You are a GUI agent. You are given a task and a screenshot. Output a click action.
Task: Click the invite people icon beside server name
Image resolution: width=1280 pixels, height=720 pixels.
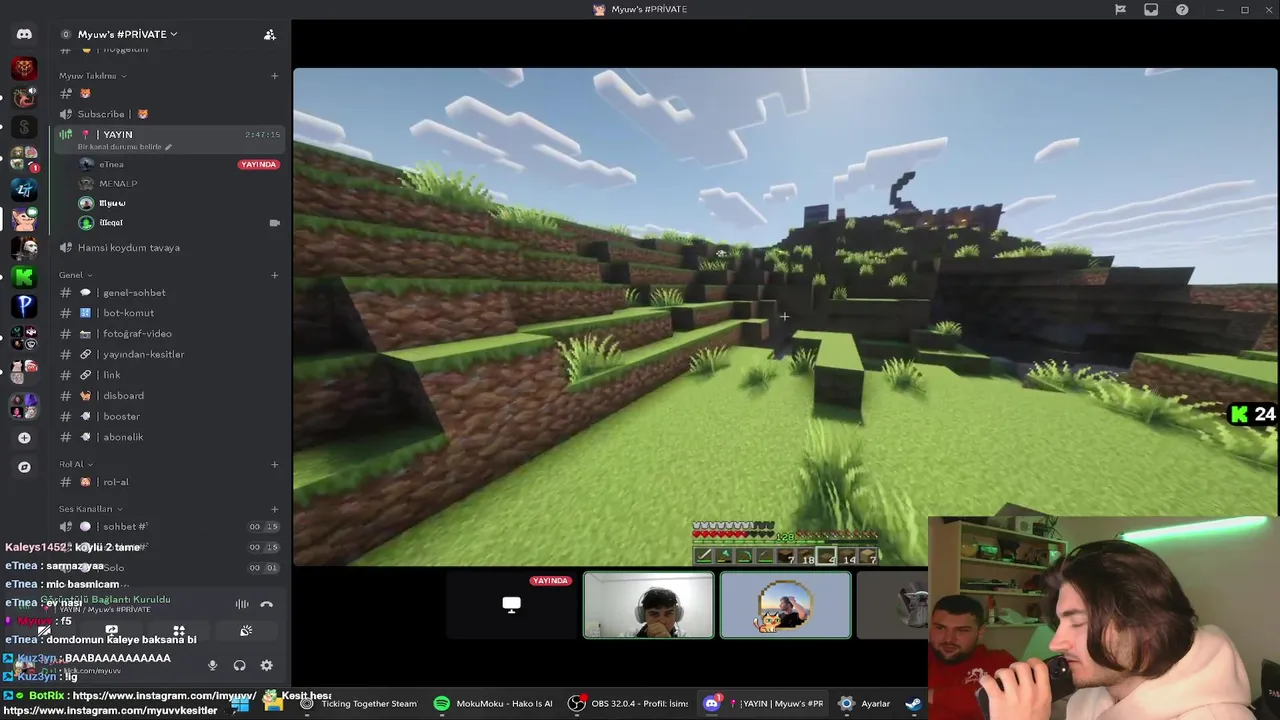[x=270, y=34]
